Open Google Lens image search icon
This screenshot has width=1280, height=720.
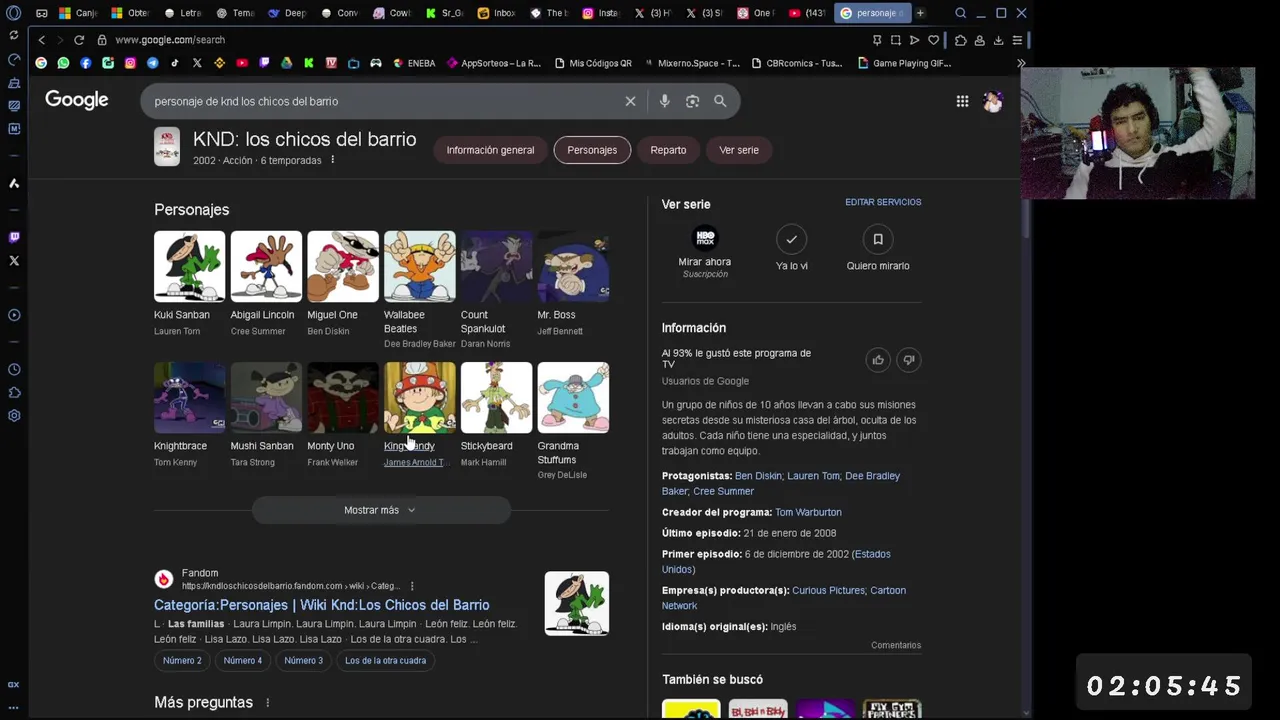692,101
